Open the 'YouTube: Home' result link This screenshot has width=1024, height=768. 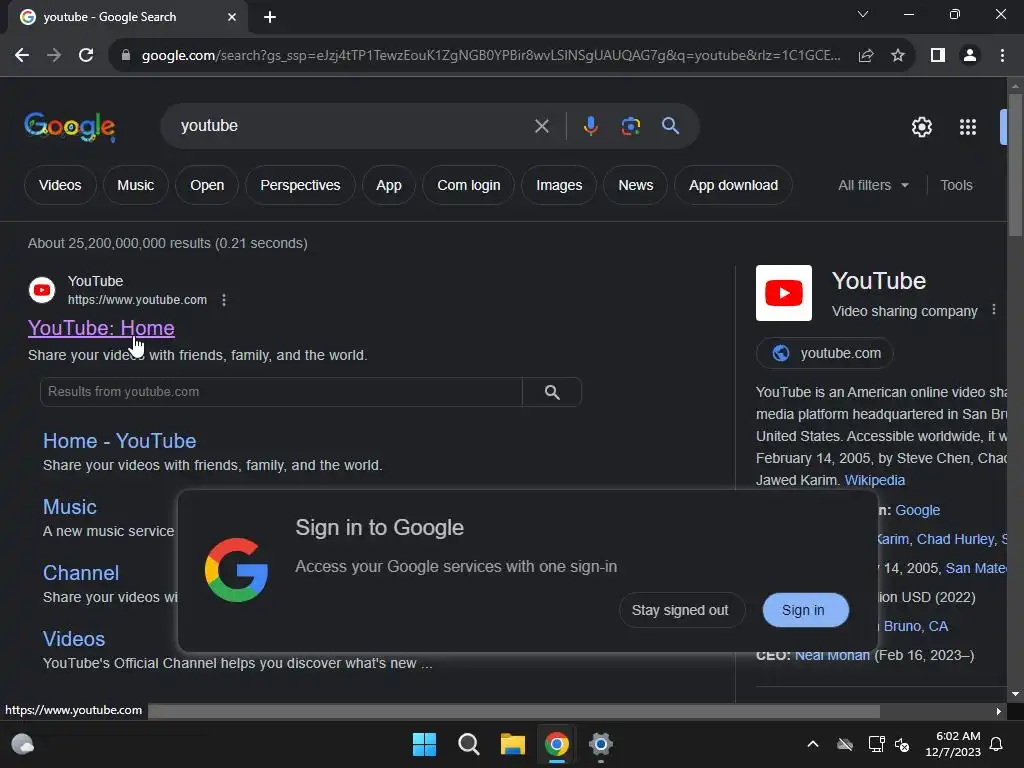[101, 328]
